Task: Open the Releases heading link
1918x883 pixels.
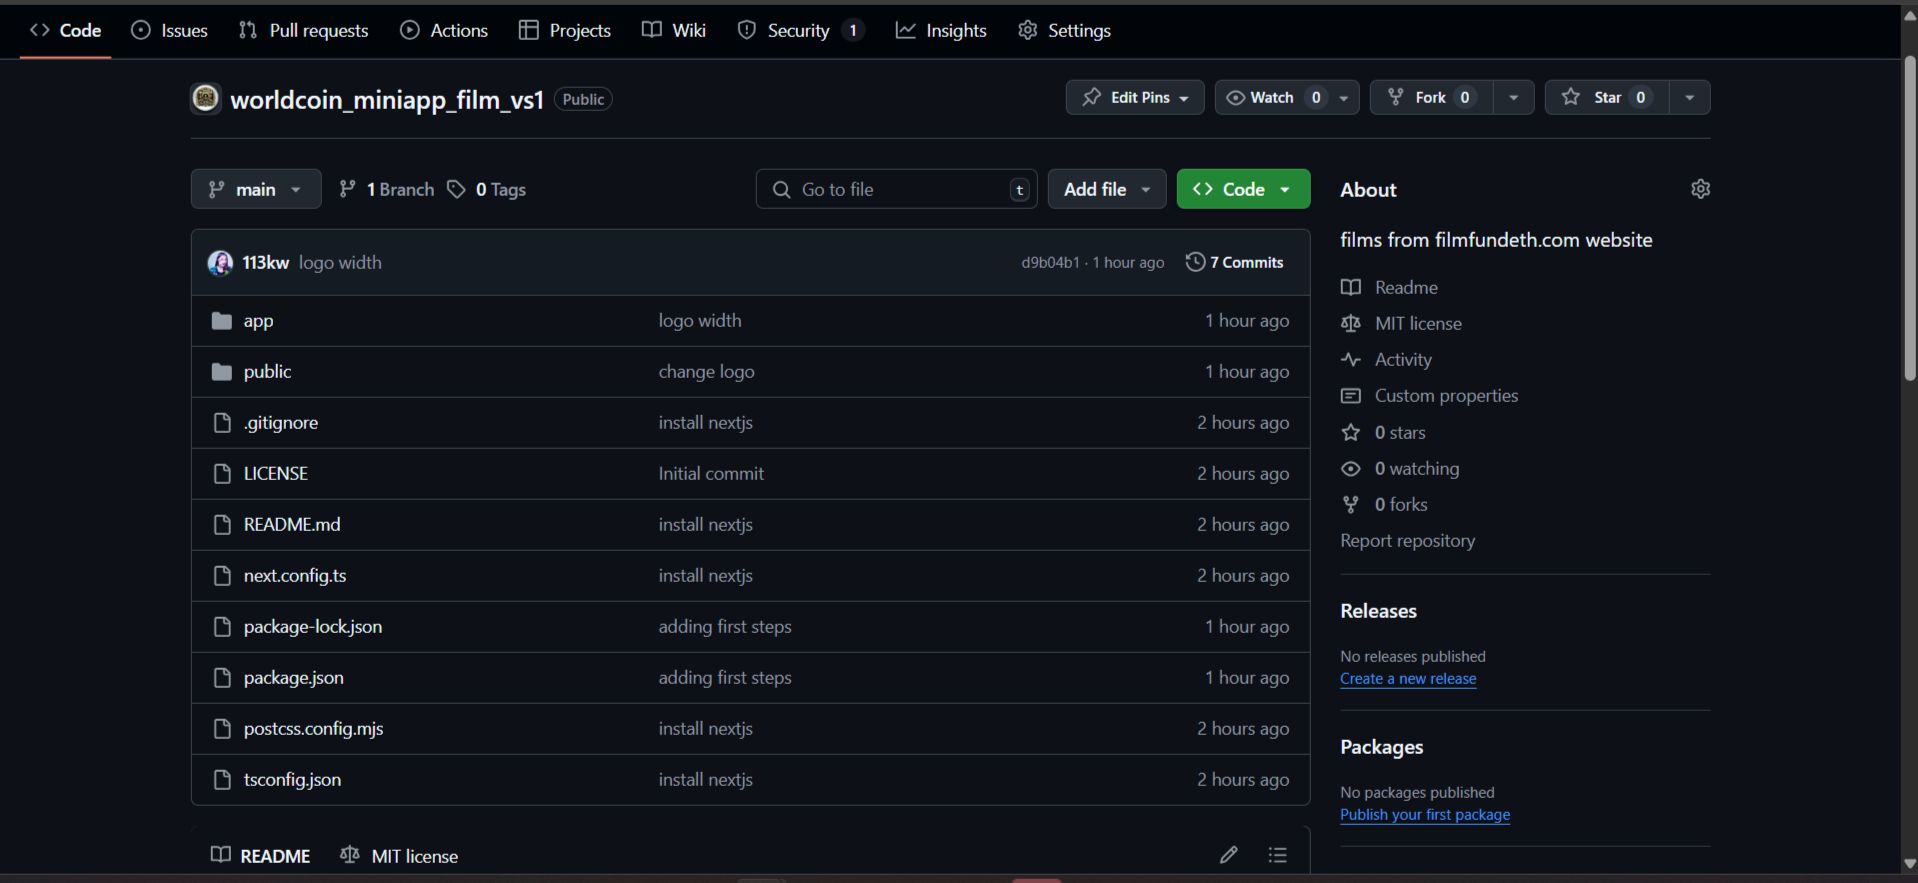Action: 1378,611
